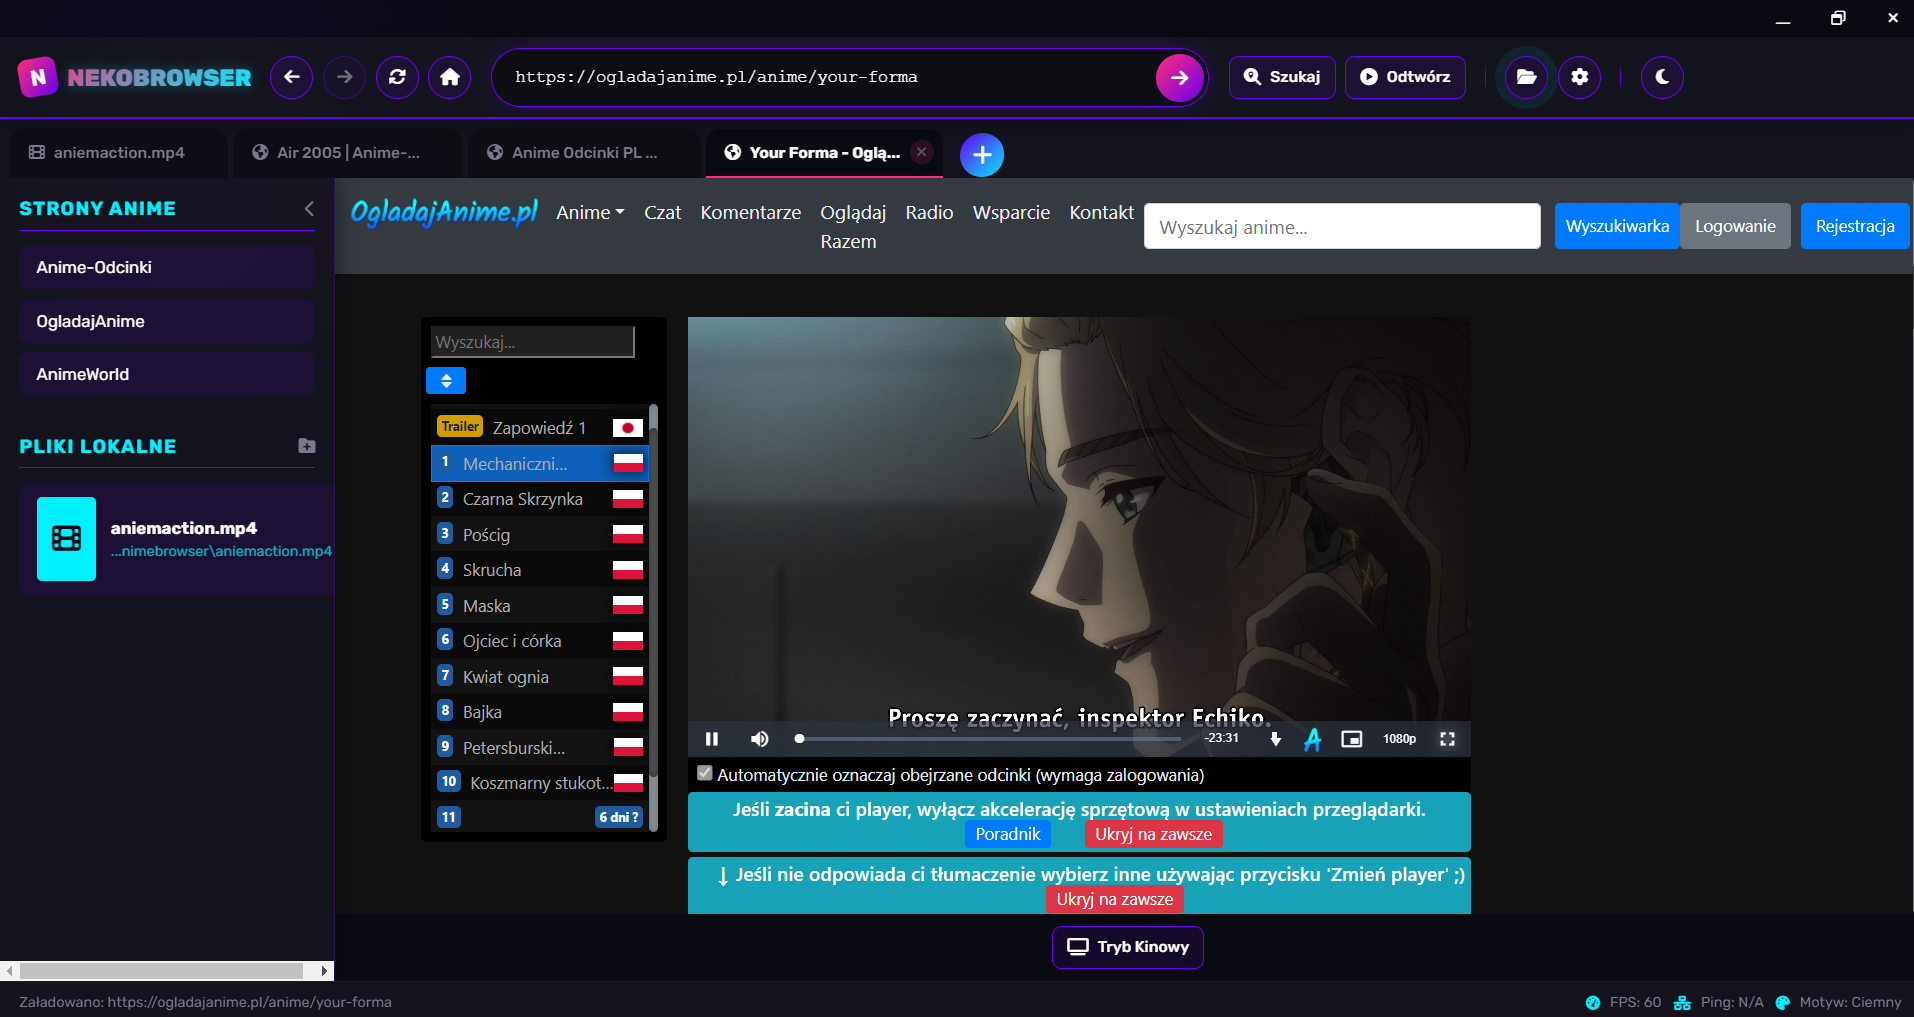
Task: Close the Your Forma tab
Action: [x=922, y=152]
